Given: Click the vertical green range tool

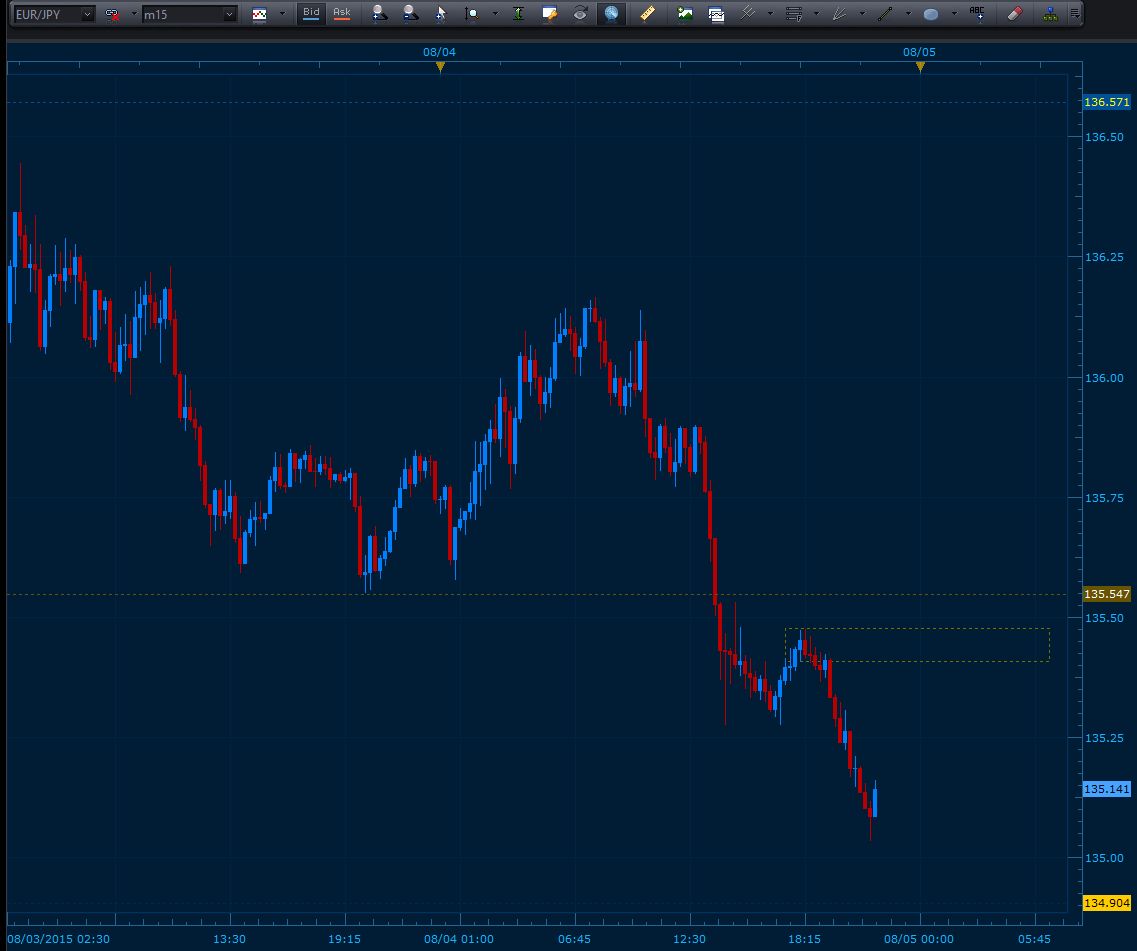Looking at the screenshot, I should click(518, 14).
